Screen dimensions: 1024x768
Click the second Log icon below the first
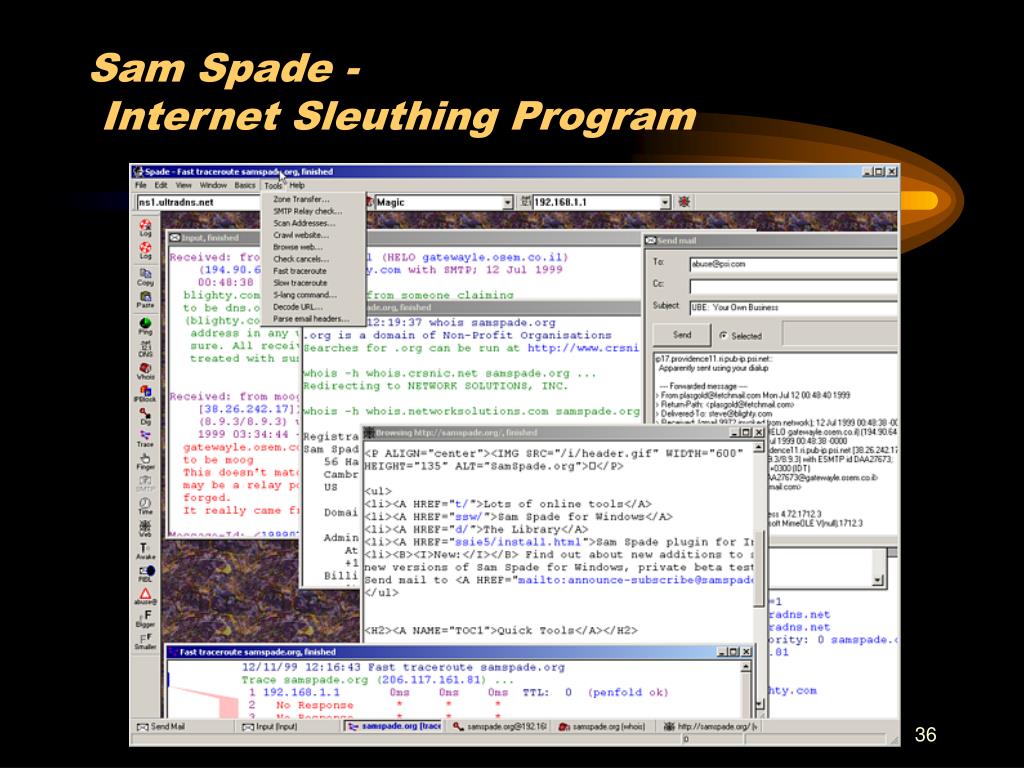coord(145,249)
